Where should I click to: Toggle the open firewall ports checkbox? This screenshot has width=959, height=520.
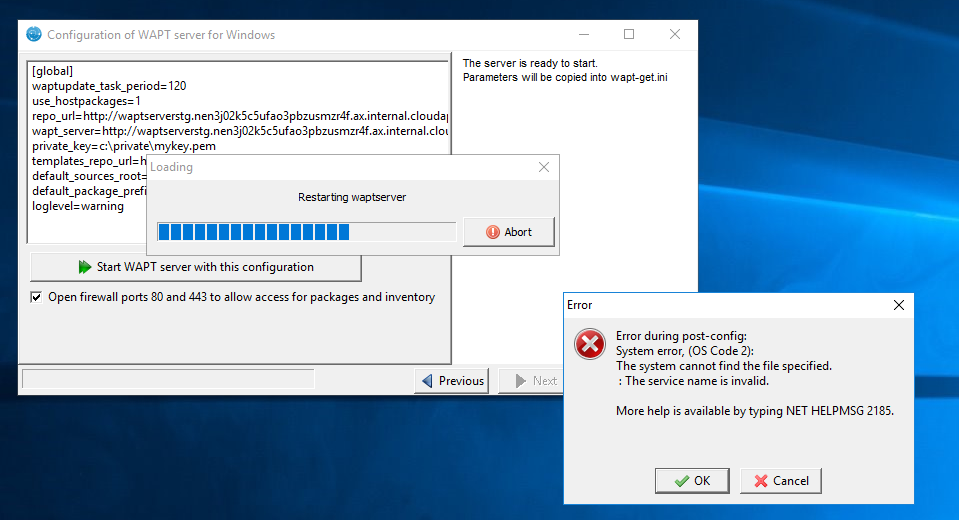click(x=37, y=297)
